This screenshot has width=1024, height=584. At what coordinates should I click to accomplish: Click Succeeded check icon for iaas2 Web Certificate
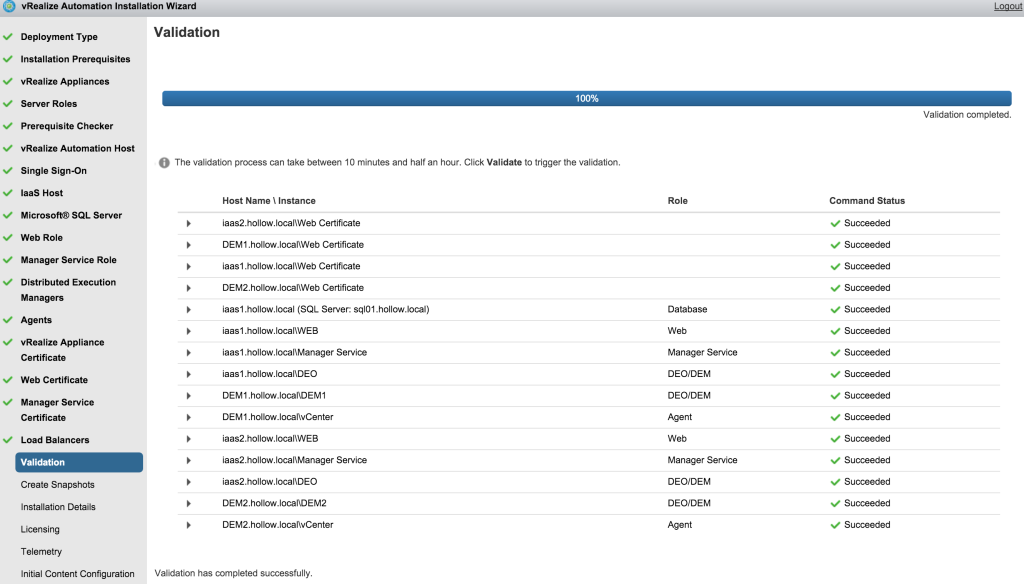835,223
